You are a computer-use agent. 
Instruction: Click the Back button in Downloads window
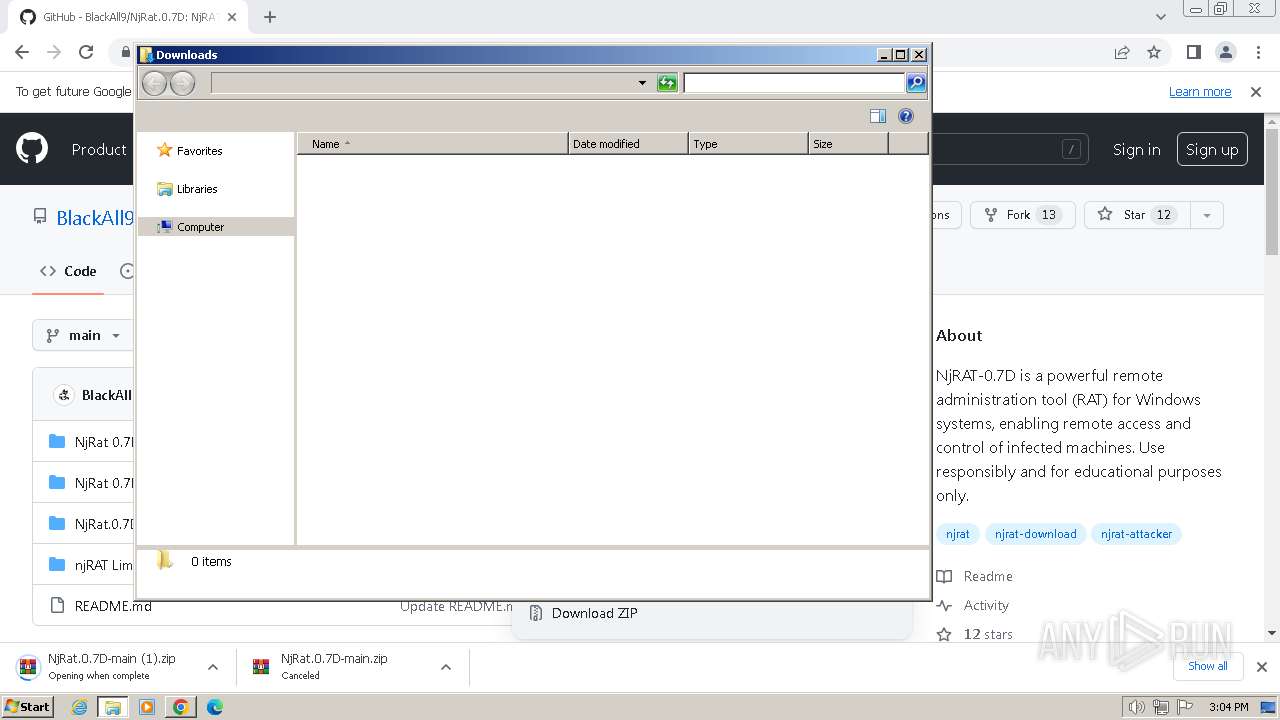tap(154, 83)
